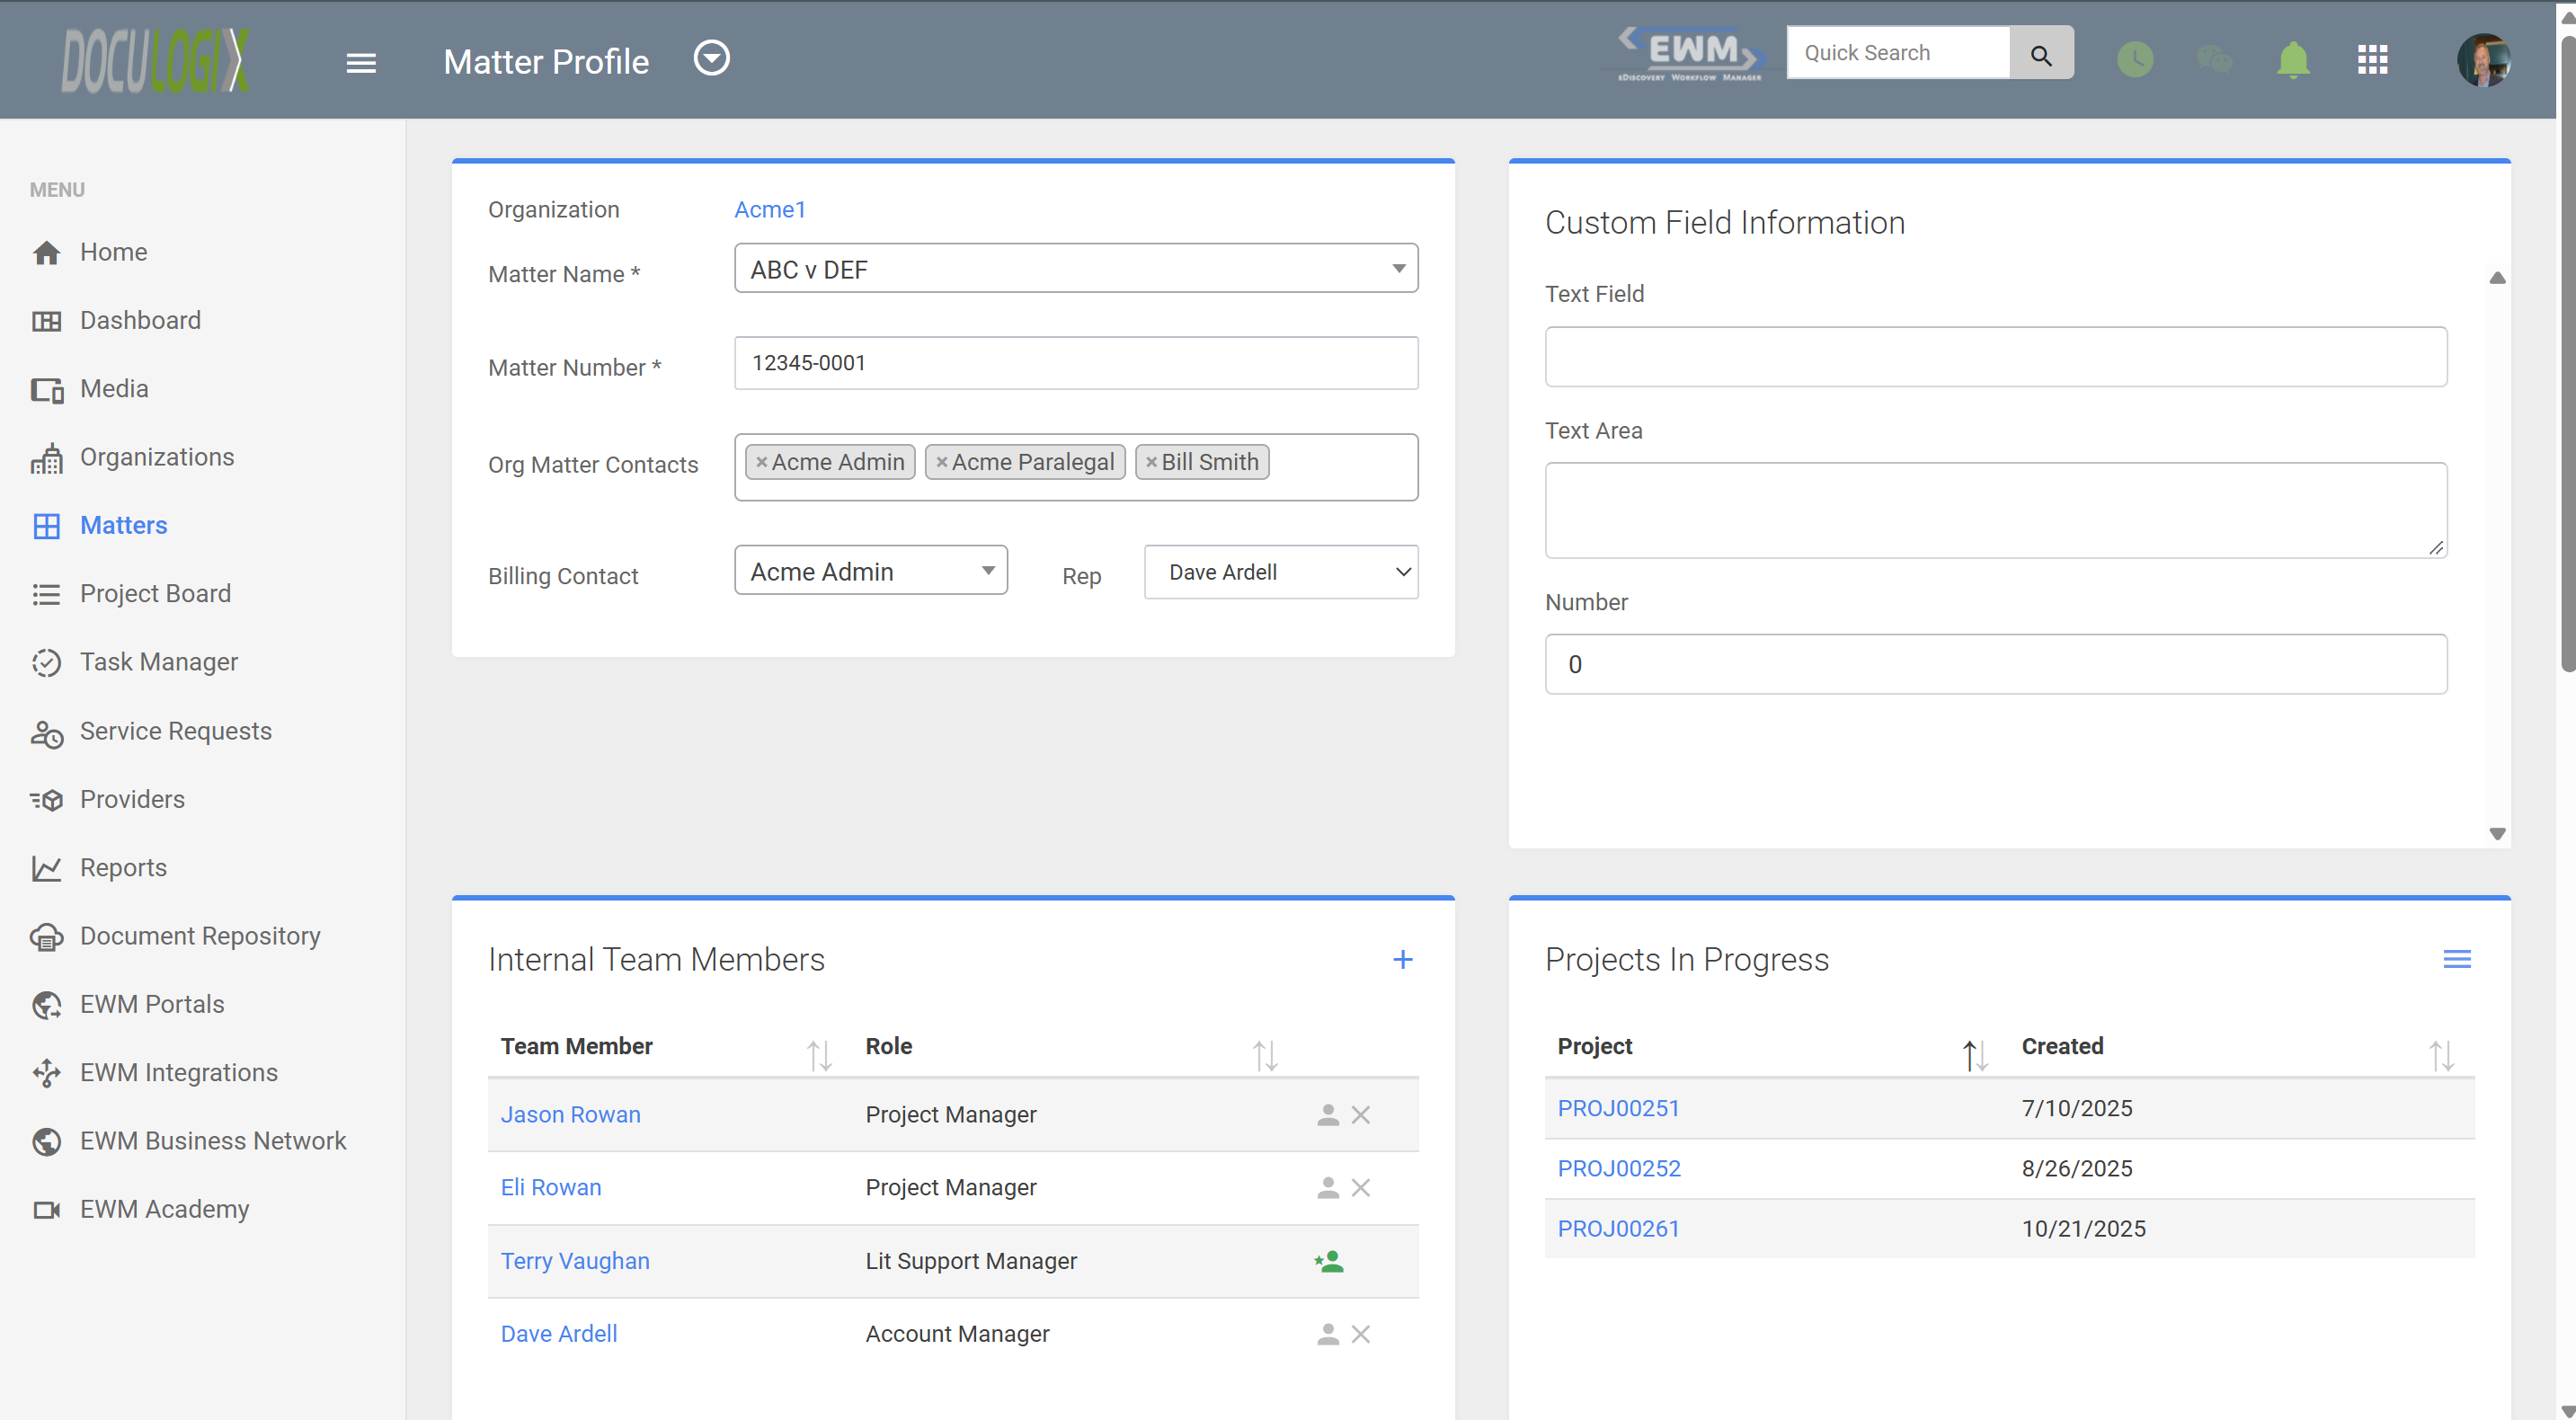Open Document Repository menu item

pyautogui.click(x=175, y=936)
